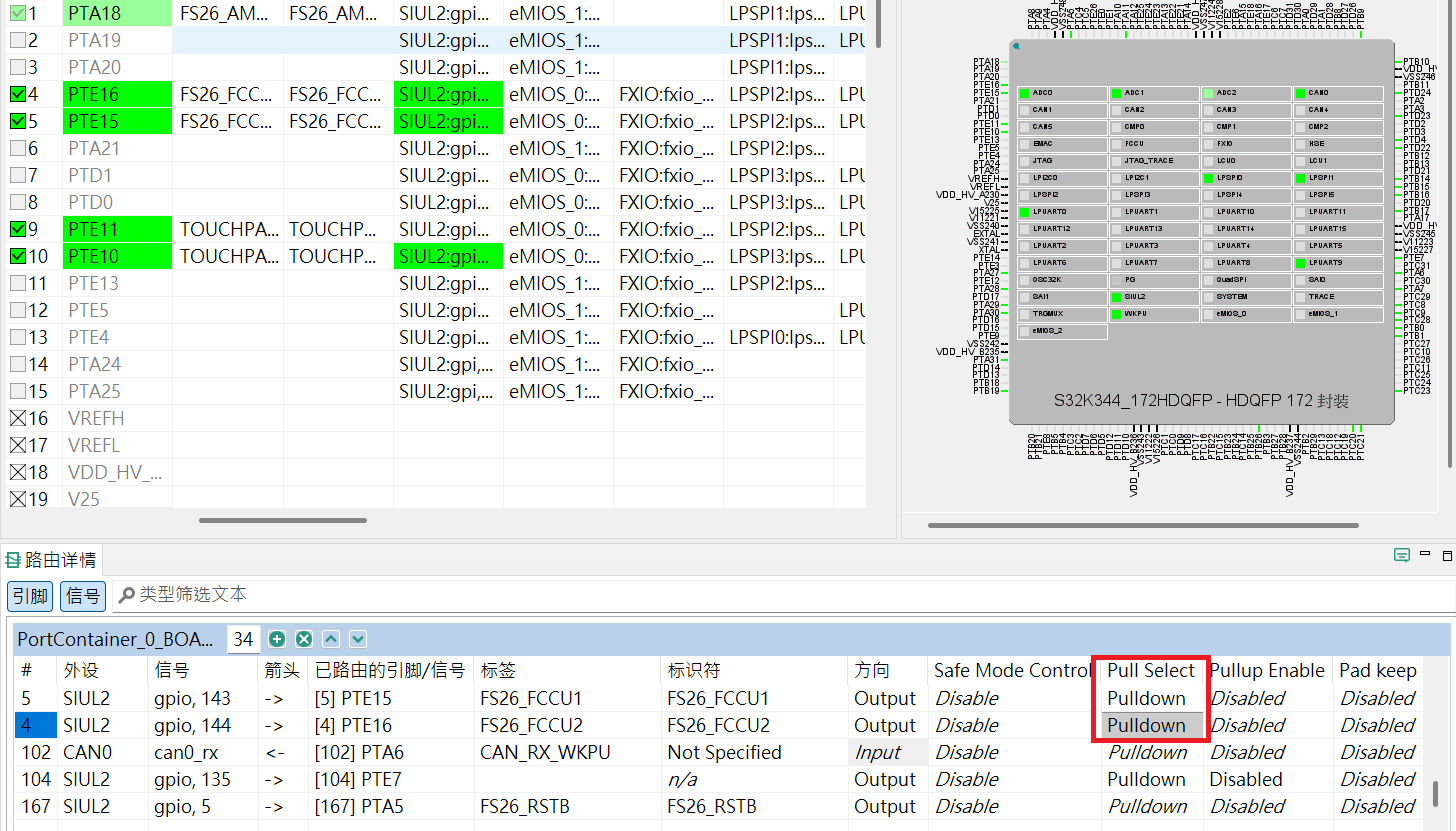Uncheck the pin 10 PTE10 checkbox
Image resolution: width=1456 pixels, height=831 pixels.
click(17, 257)
